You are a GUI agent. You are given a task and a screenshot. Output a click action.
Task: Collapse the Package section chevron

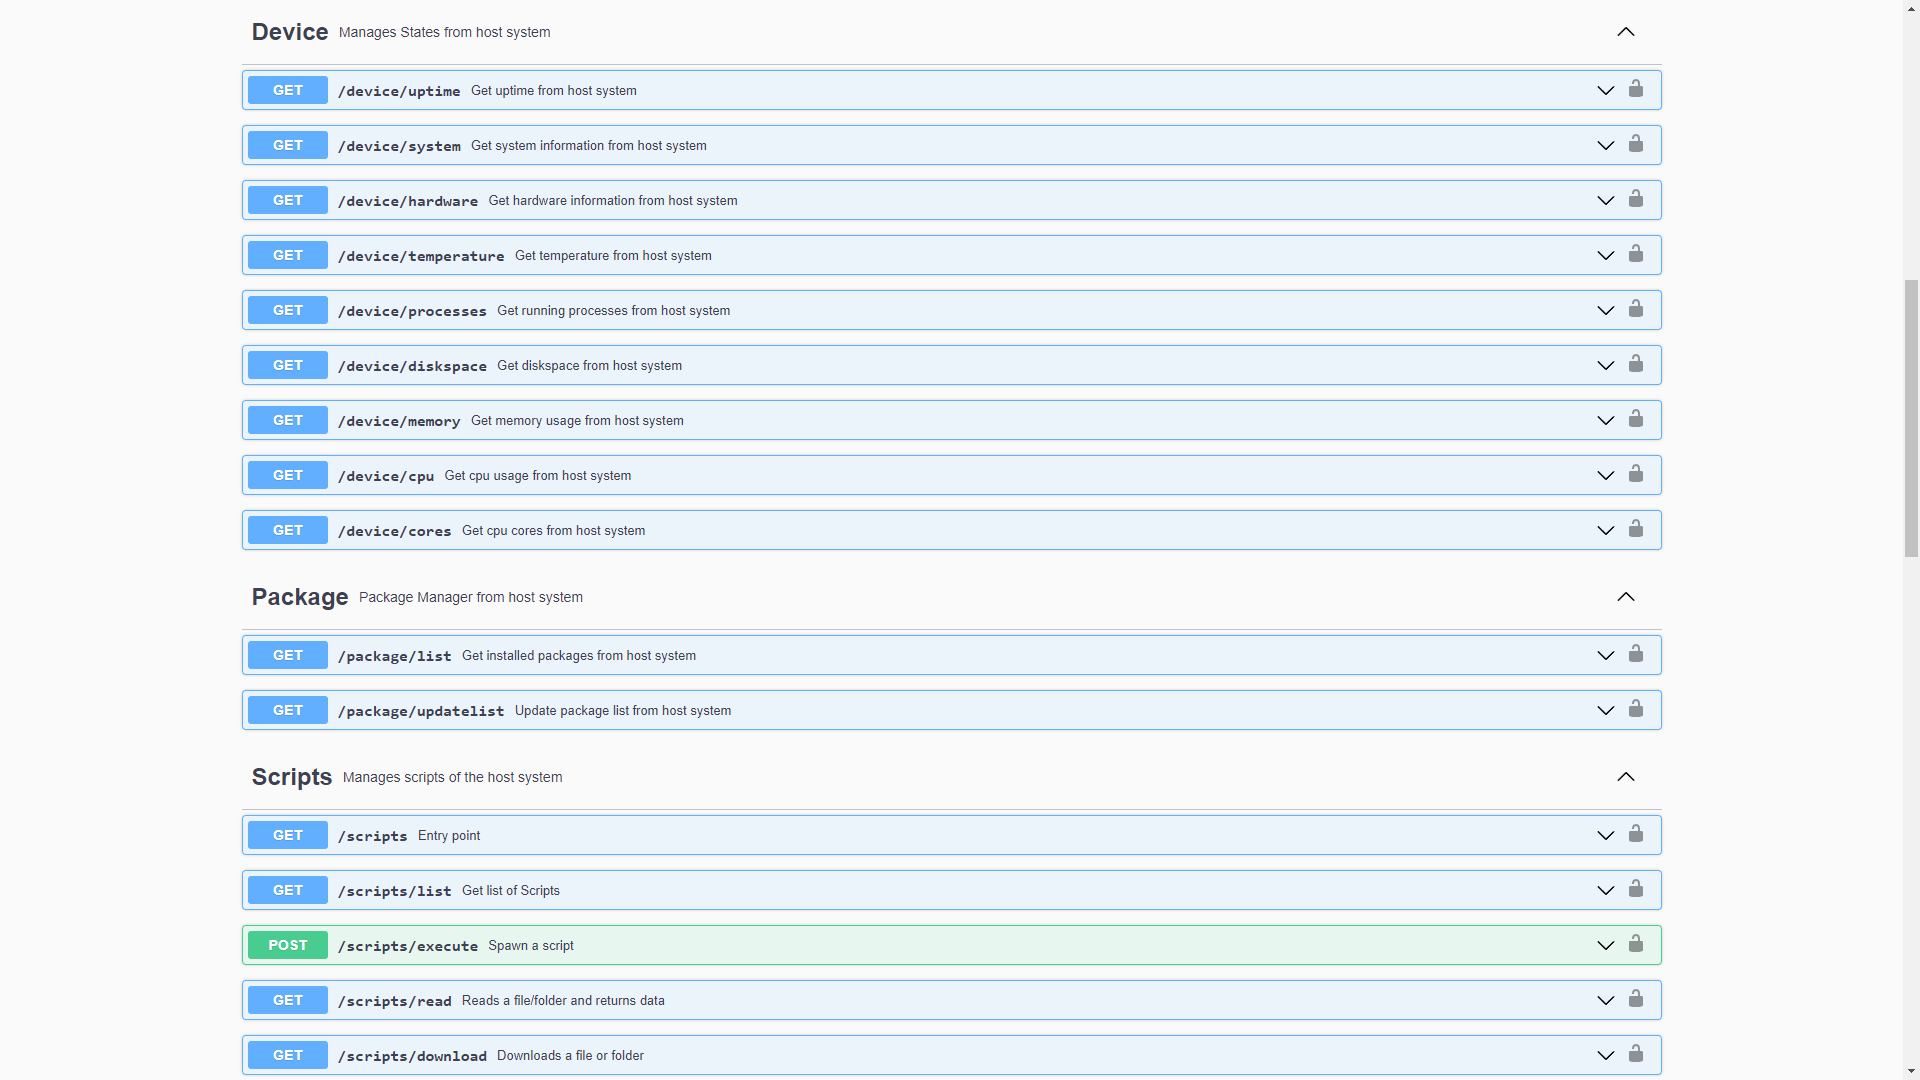(x=1625, y=597)
